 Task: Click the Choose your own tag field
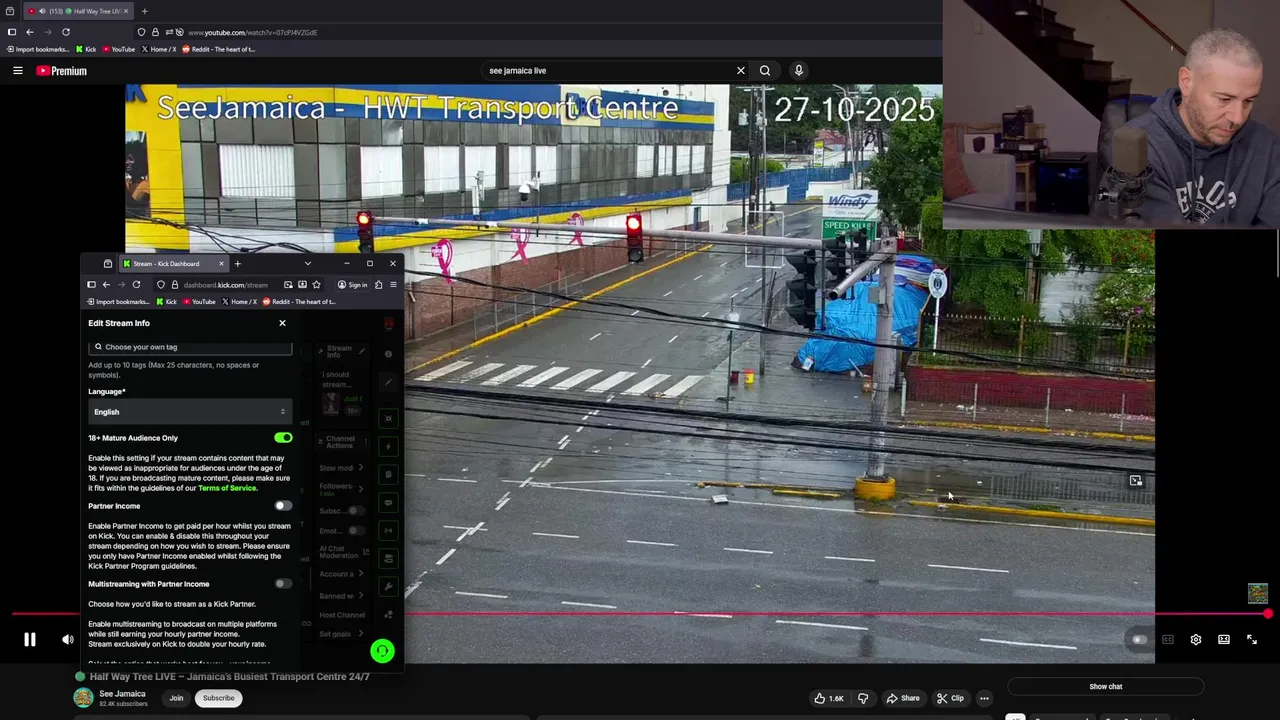(190, 347)
